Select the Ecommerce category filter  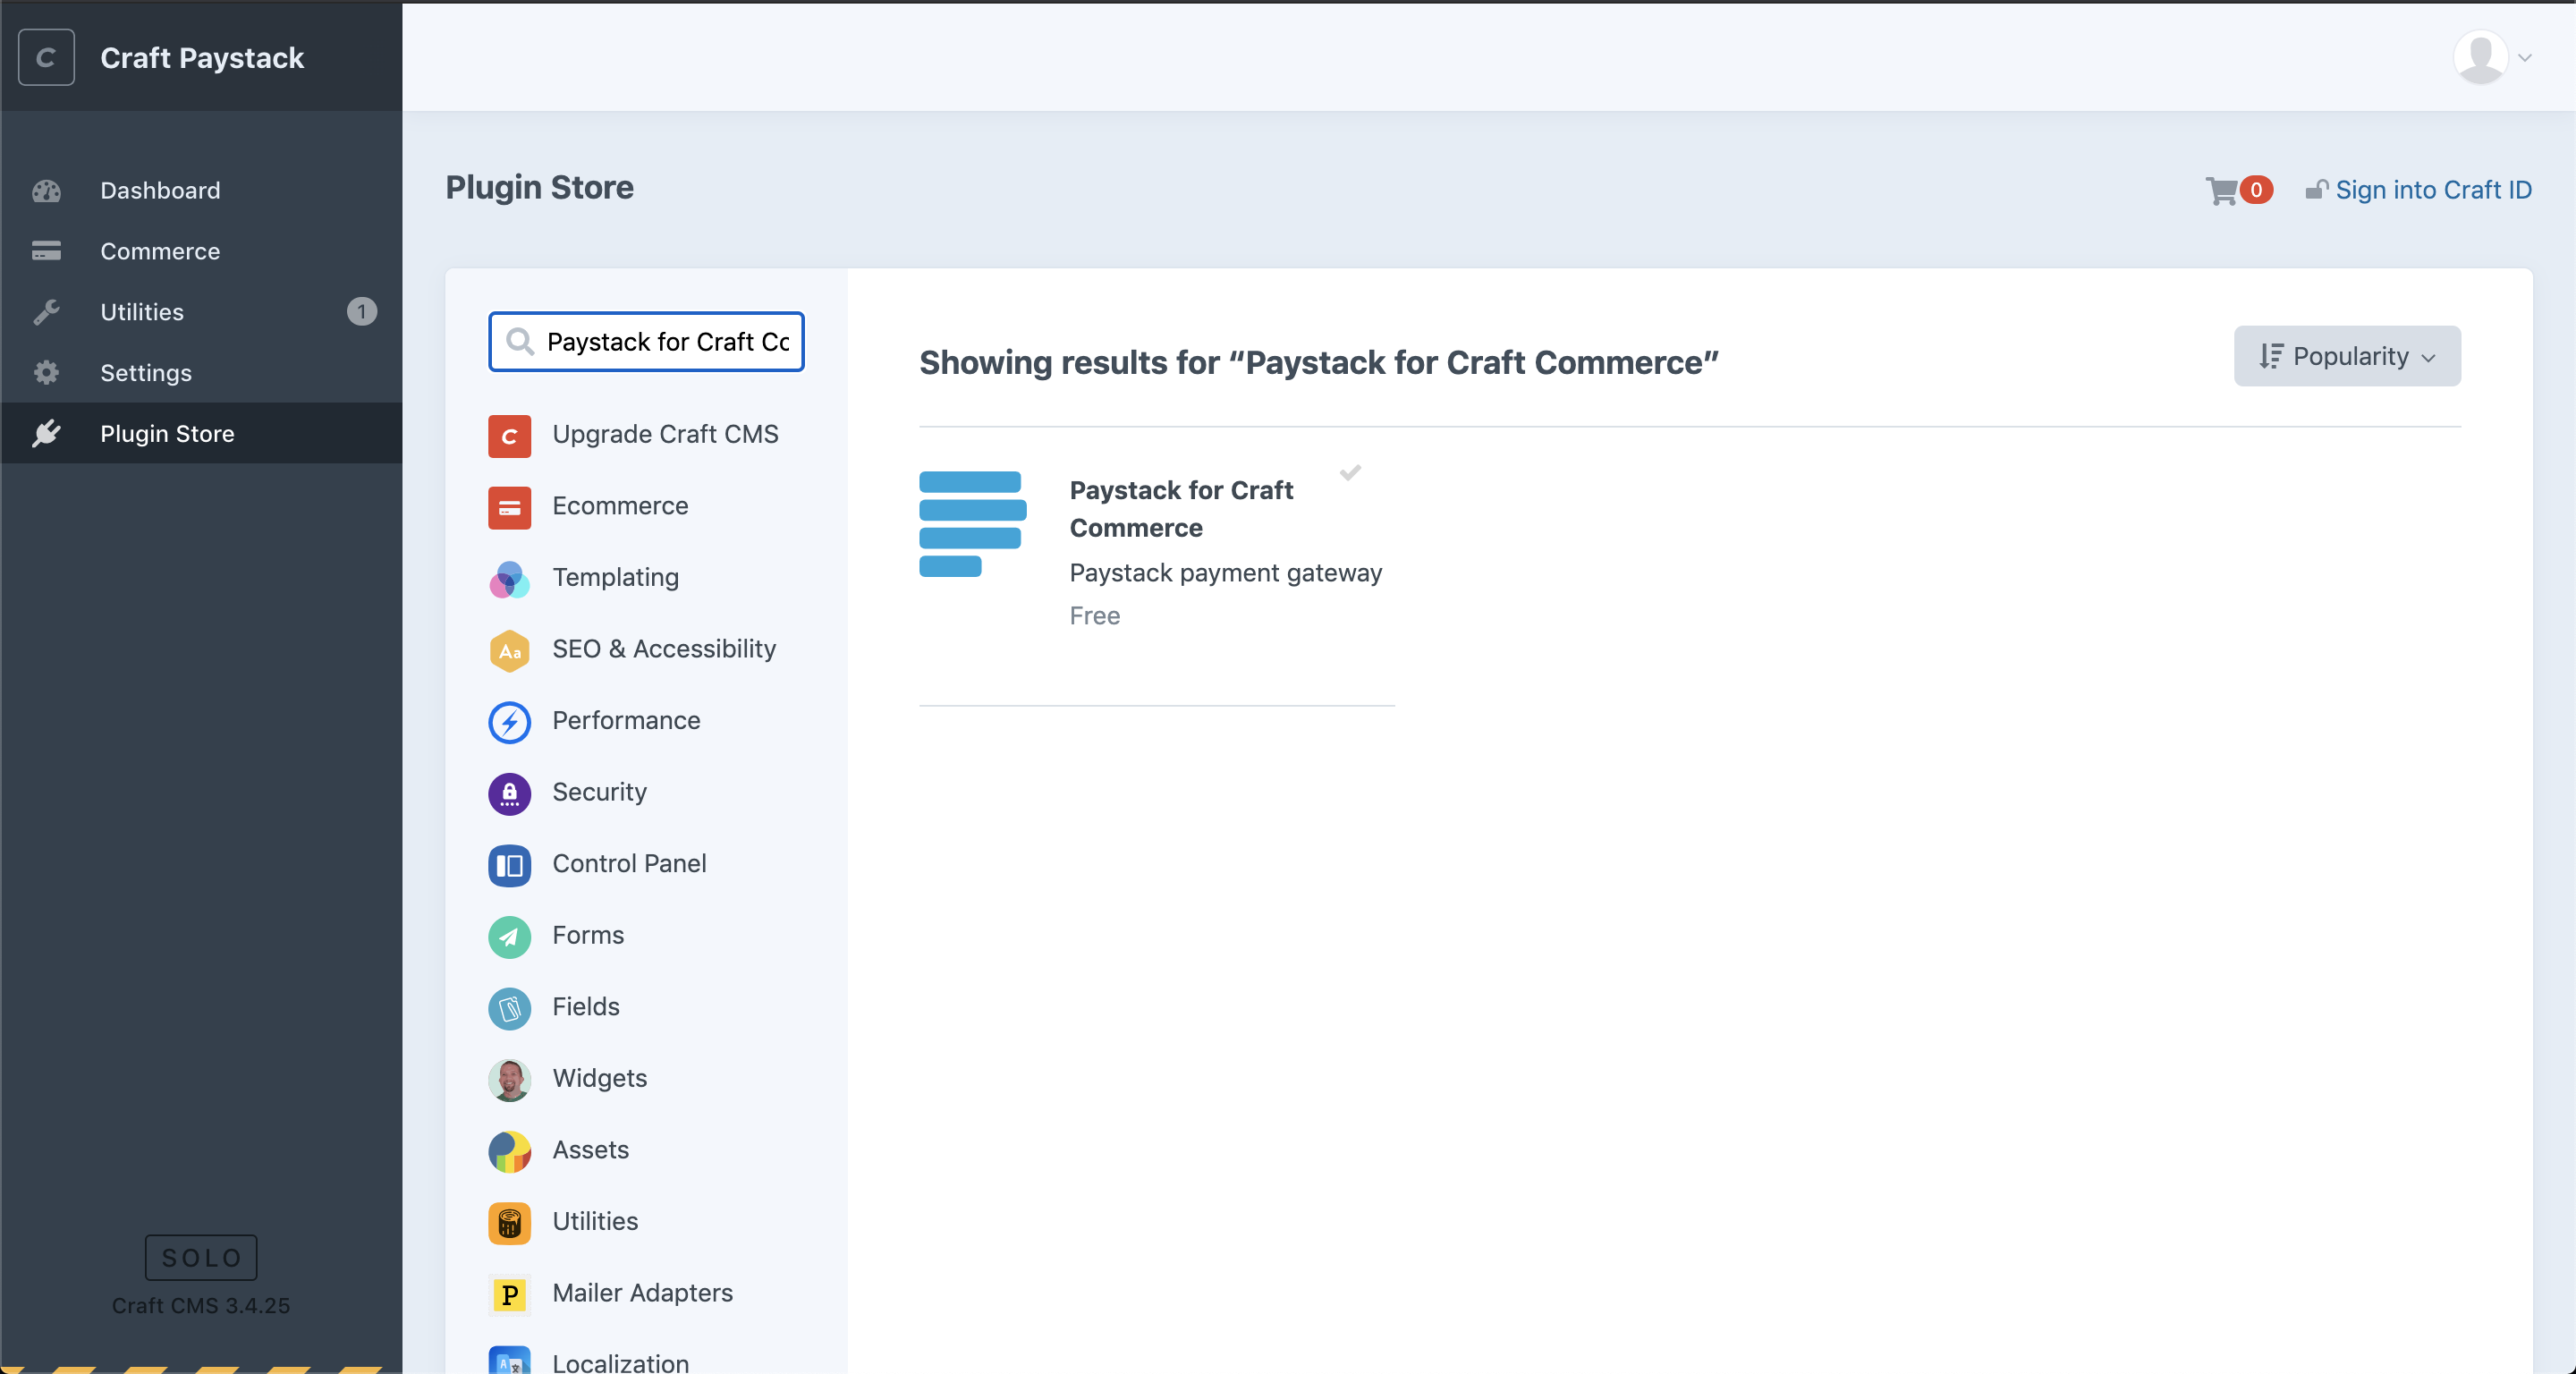620,505
